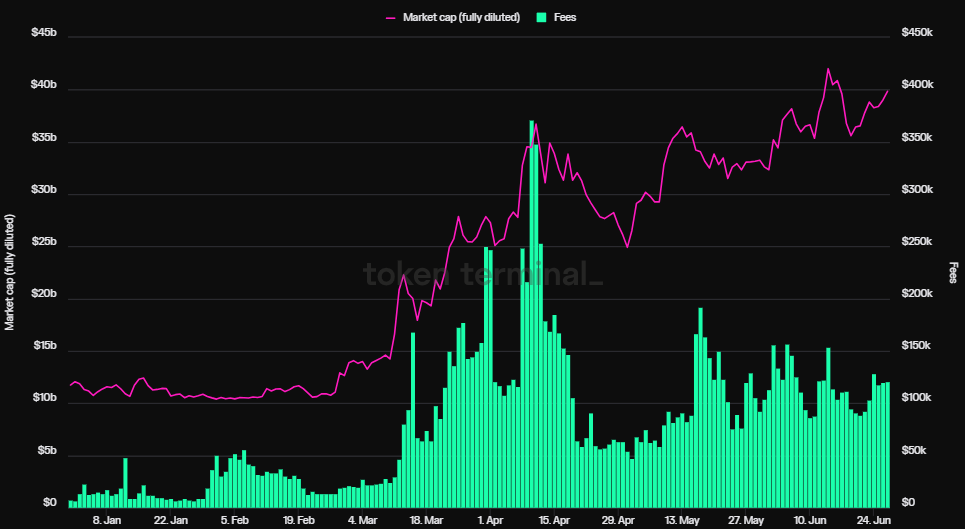Click the 24. Jun date label
This screenshot has width=965, height=529.
pyautogui.click(x=873, y=520)
